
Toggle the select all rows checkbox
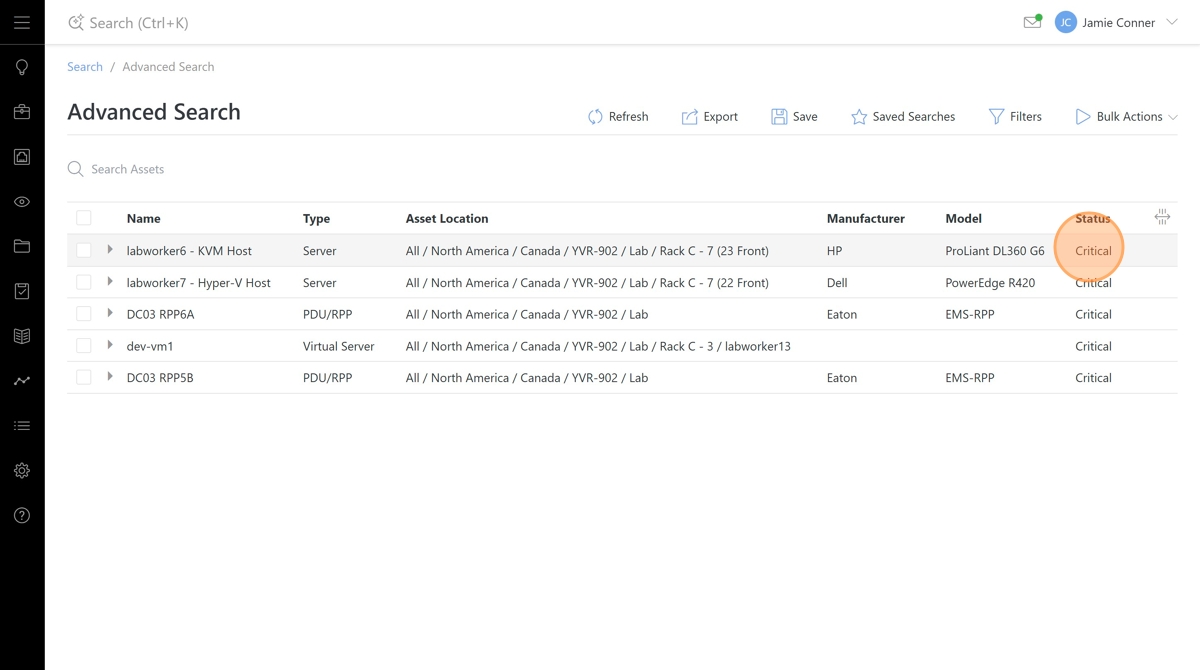point(84,218)
